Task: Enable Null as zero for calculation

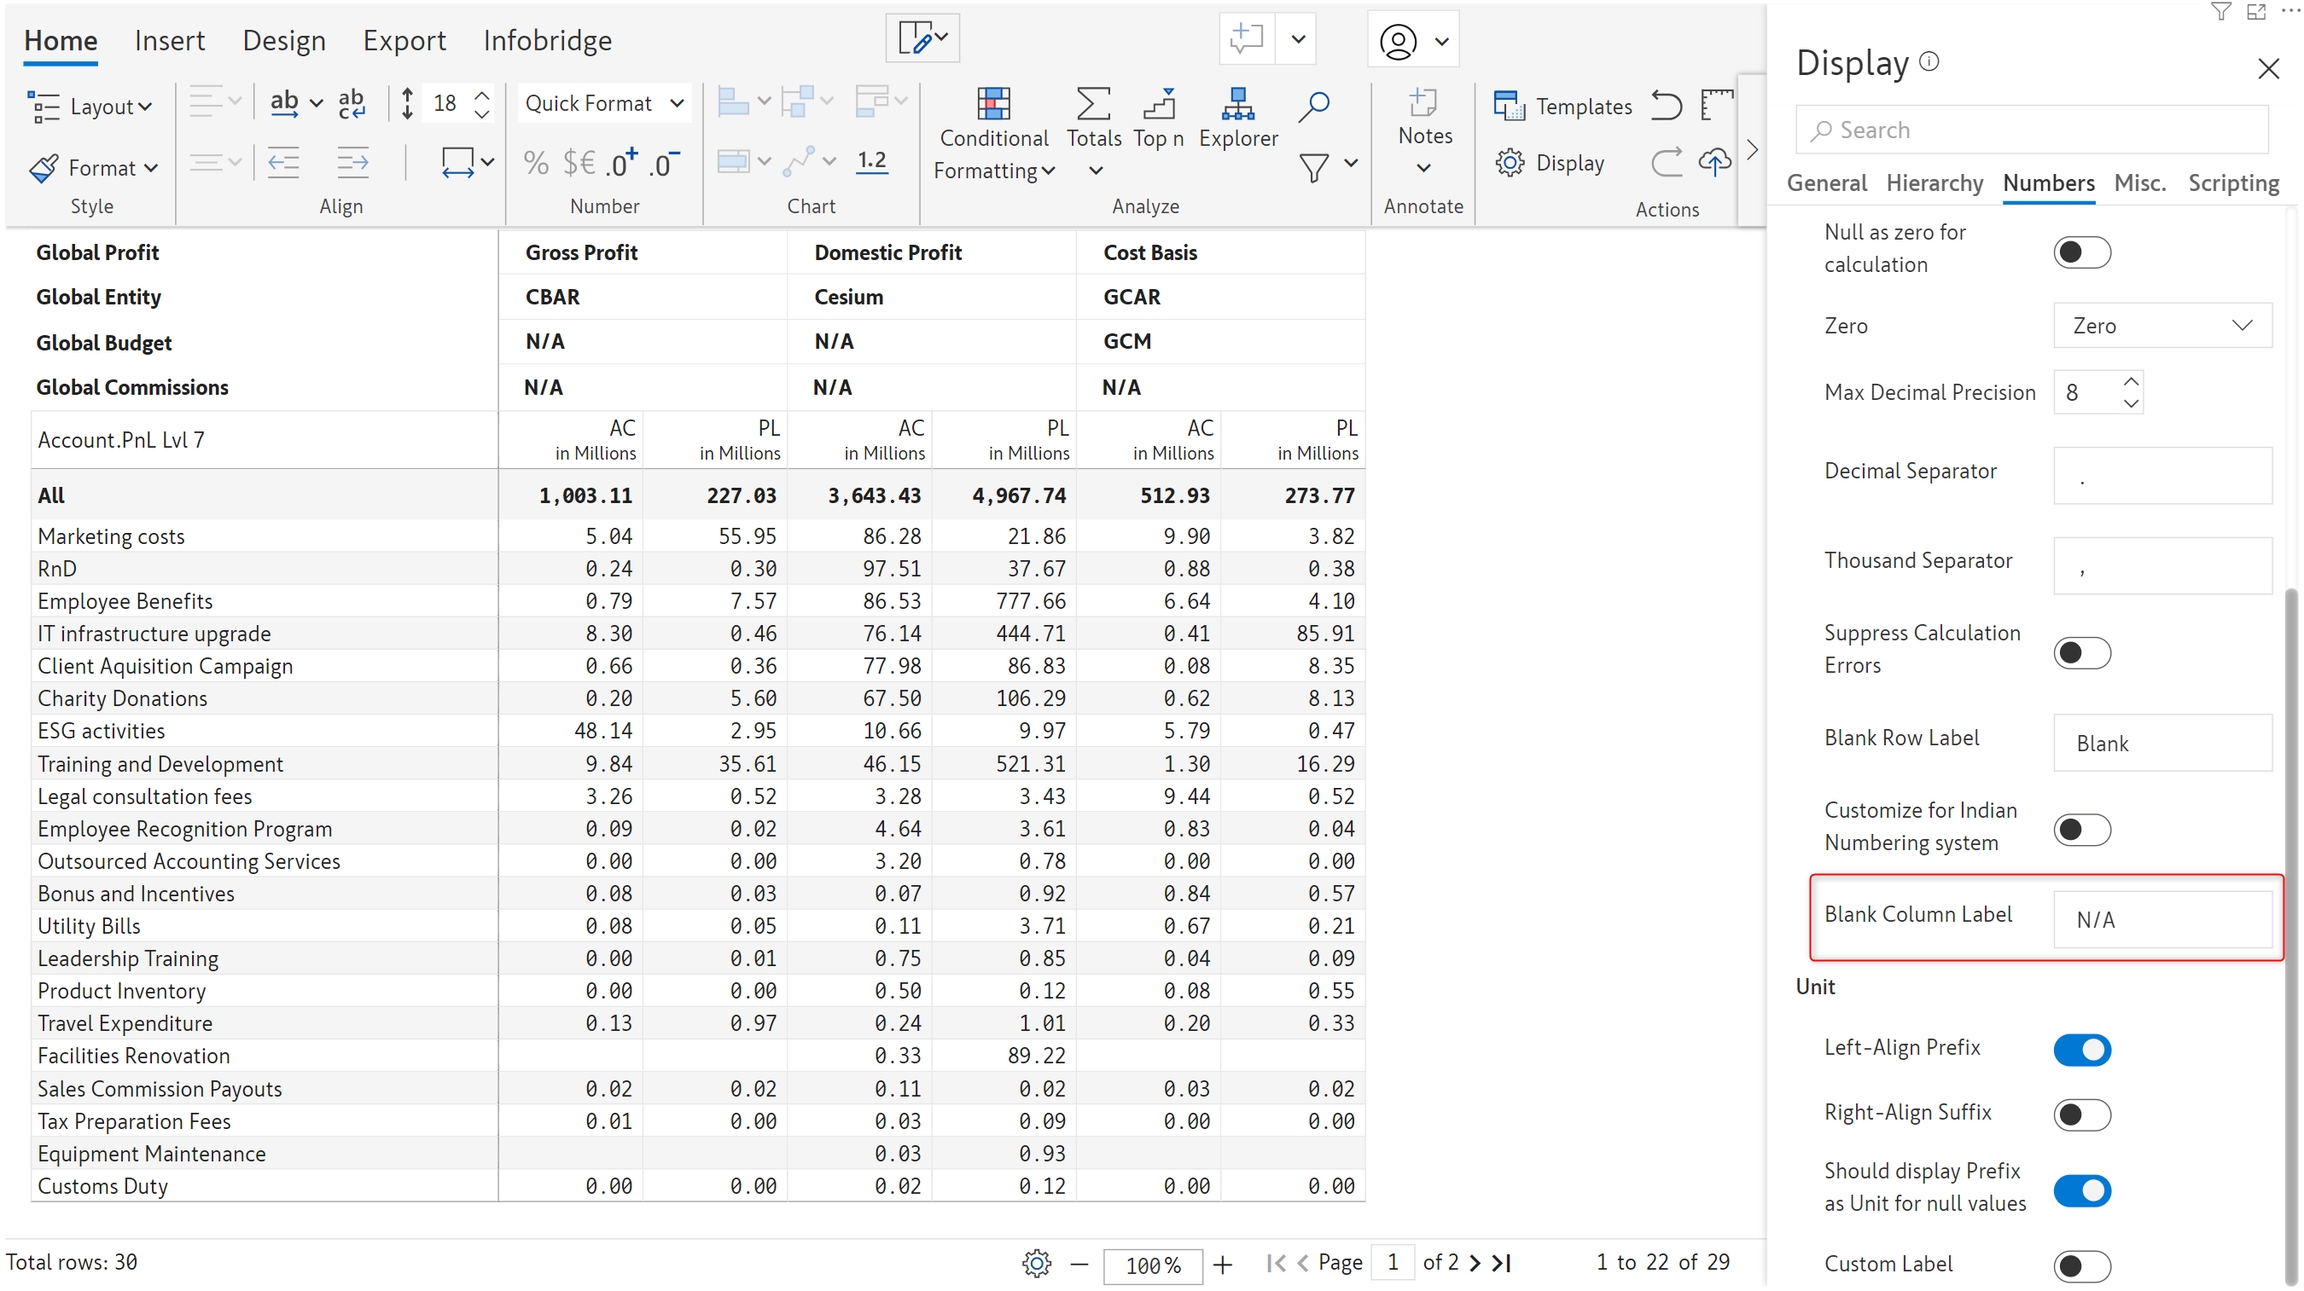Action: 2082,252
